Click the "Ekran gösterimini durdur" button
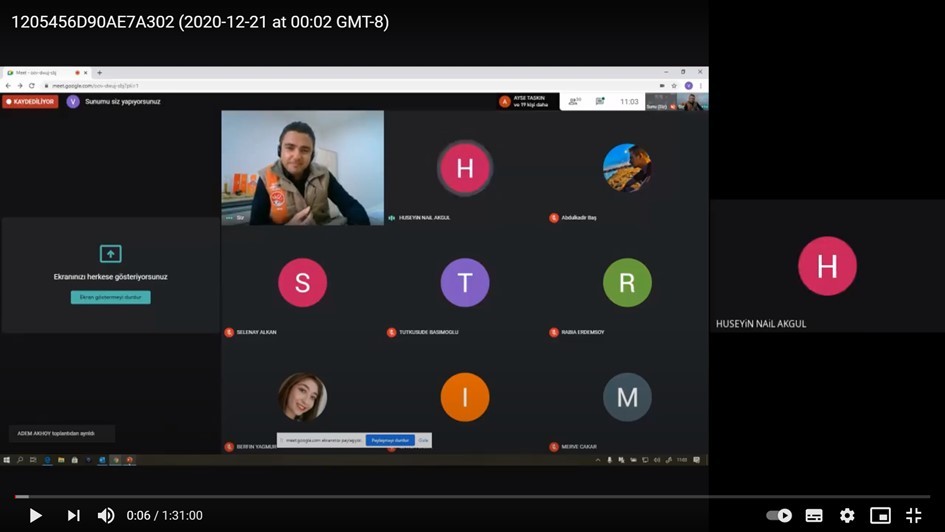 pos(110,297)
